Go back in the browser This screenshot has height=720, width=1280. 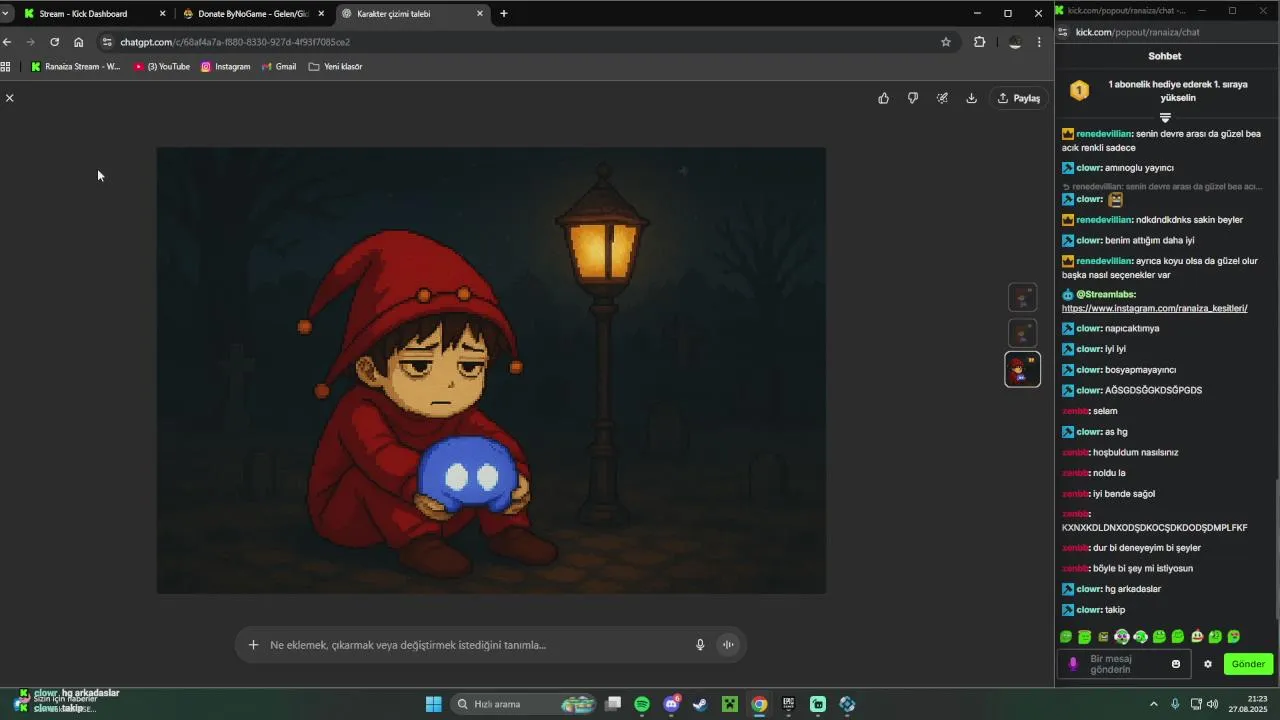[x=7, y=42]
